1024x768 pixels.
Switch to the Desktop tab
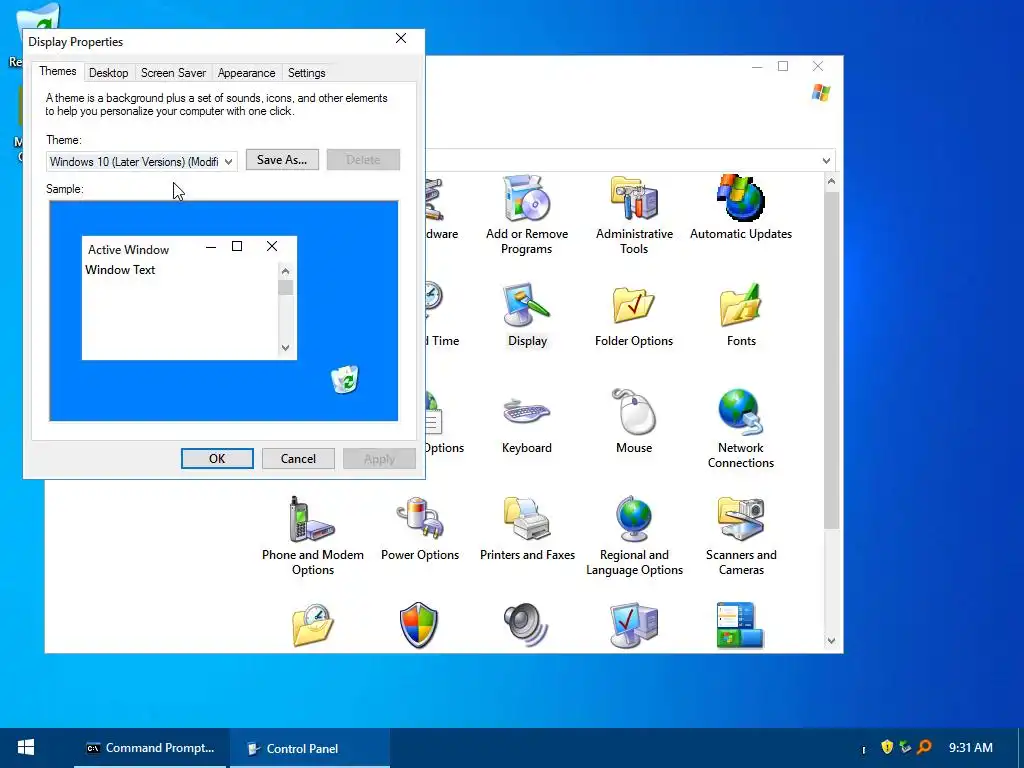coord(108,72)
